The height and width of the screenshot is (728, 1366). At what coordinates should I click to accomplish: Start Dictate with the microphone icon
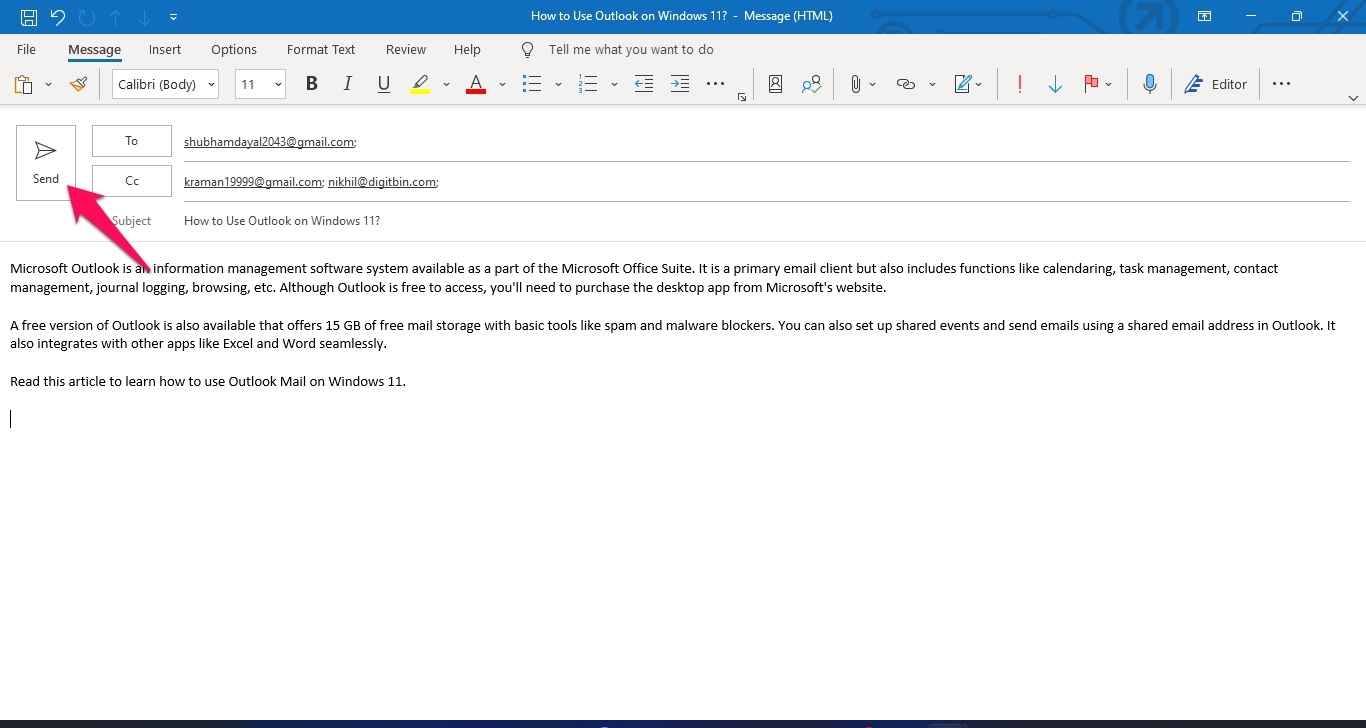(x=1150, y=85)
